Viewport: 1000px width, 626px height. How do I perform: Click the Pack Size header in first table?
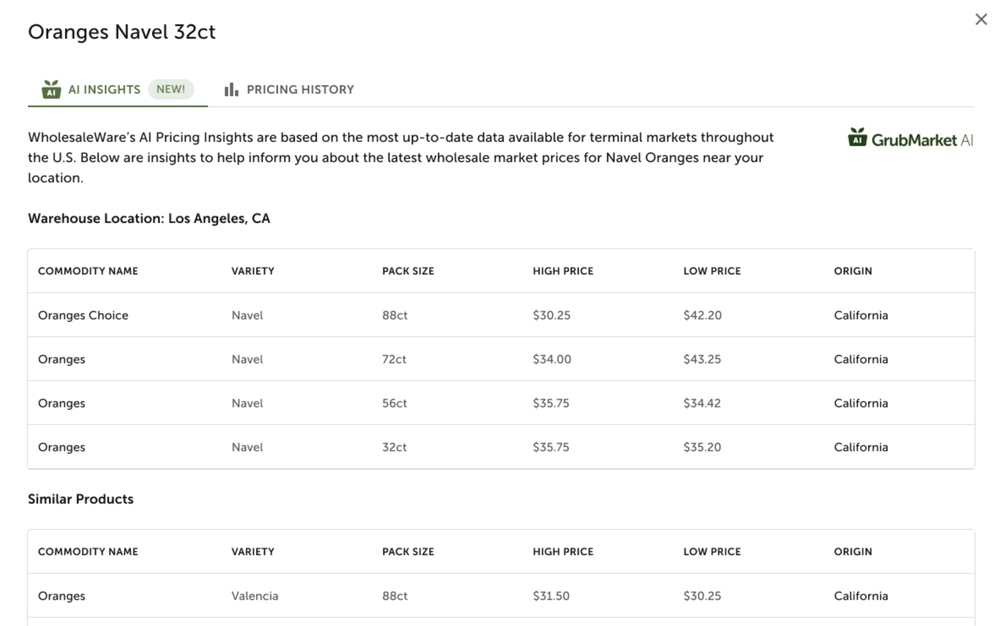click(x=408, y=271)
